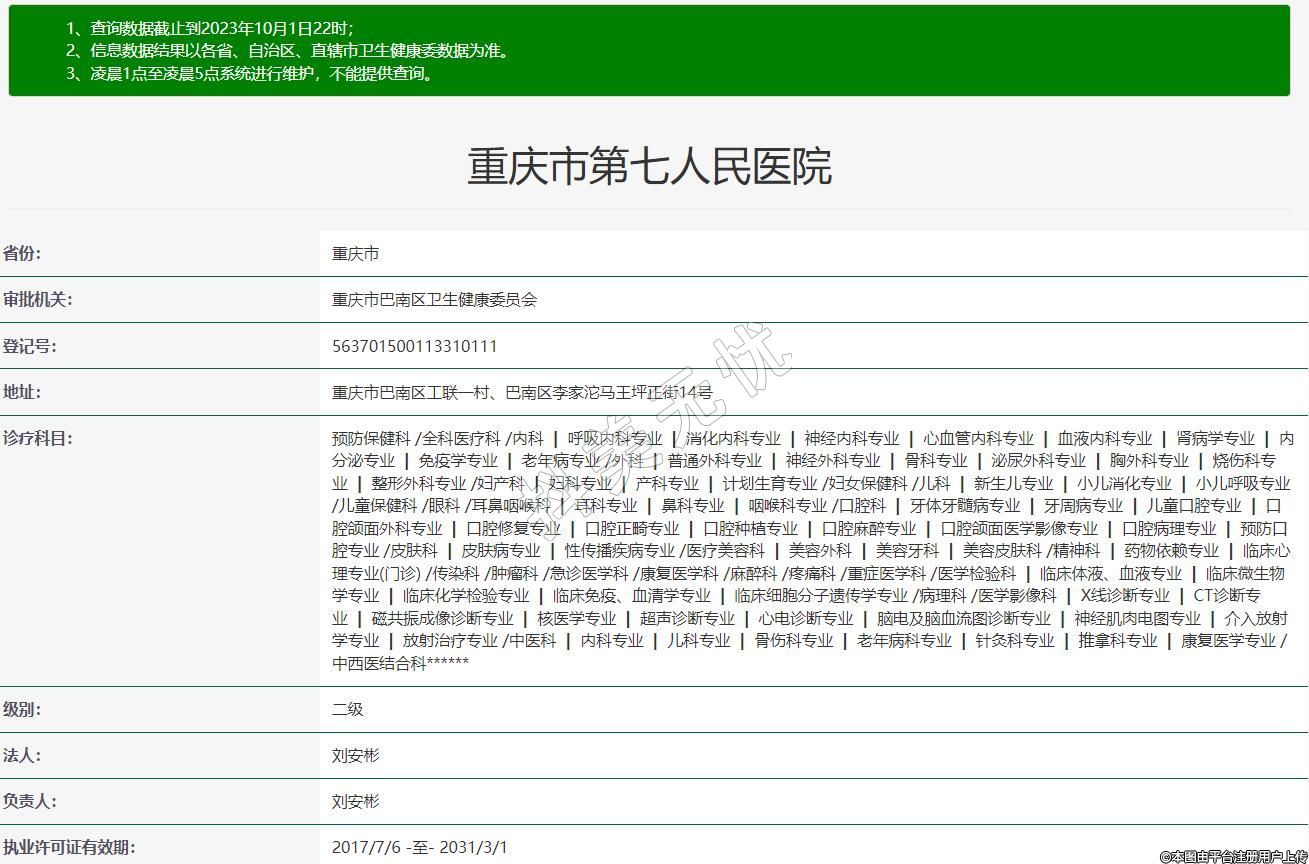Select the 级别 field label
The width and height of the screenshot is (1309, 864).
tap(22, 709)
